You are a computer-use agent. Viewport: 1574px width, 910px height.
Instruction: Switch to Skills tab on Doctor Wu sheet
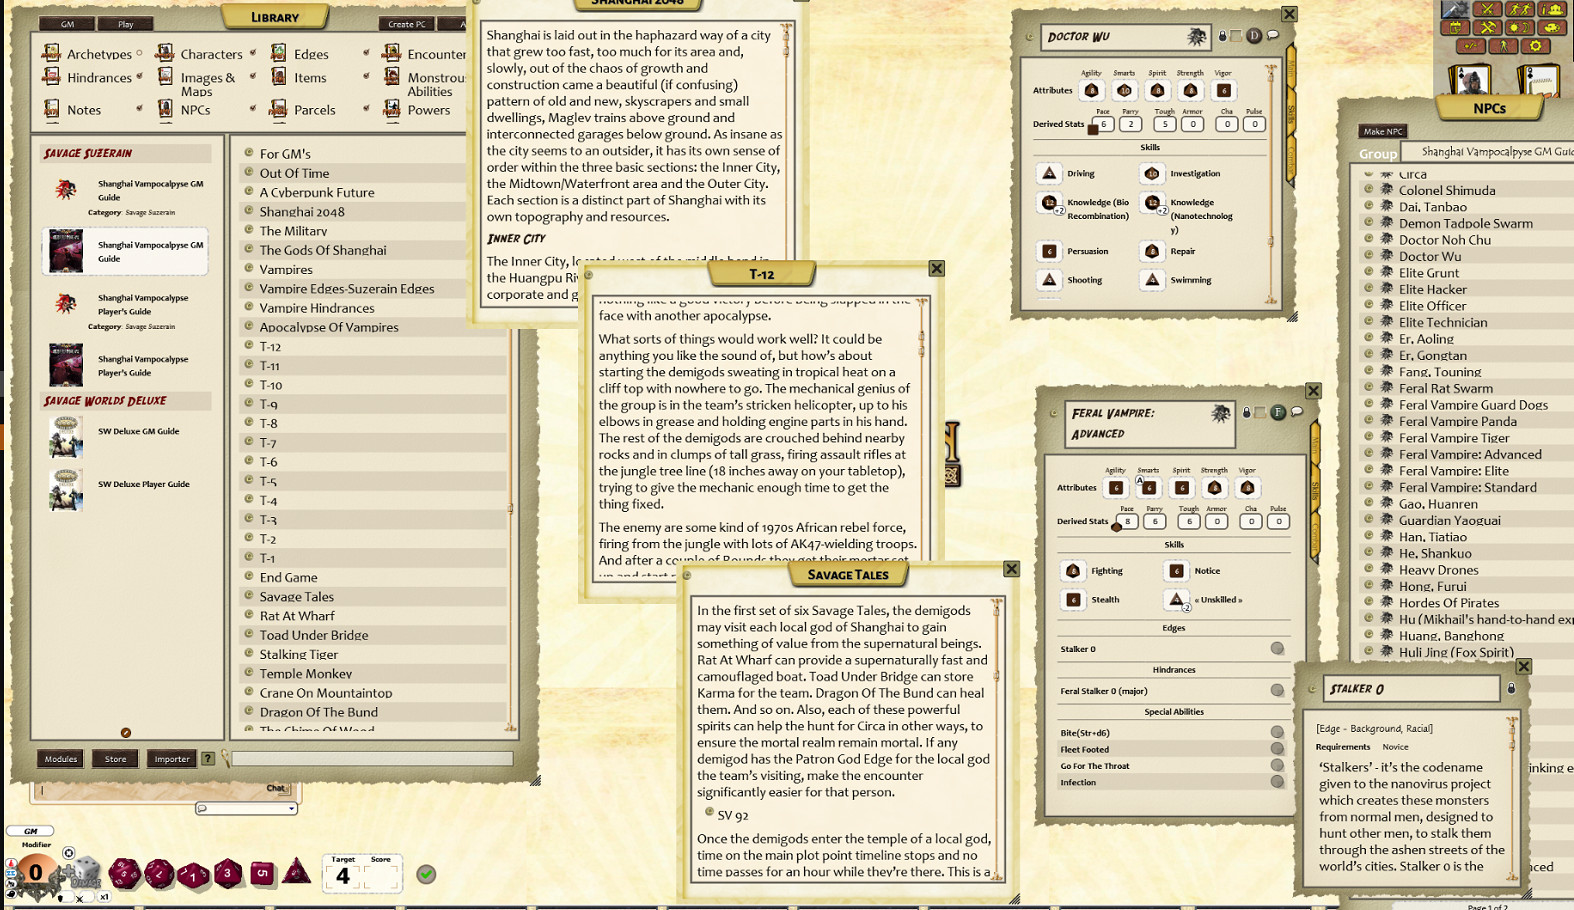pyautogui.click(x=1291, y=112)
